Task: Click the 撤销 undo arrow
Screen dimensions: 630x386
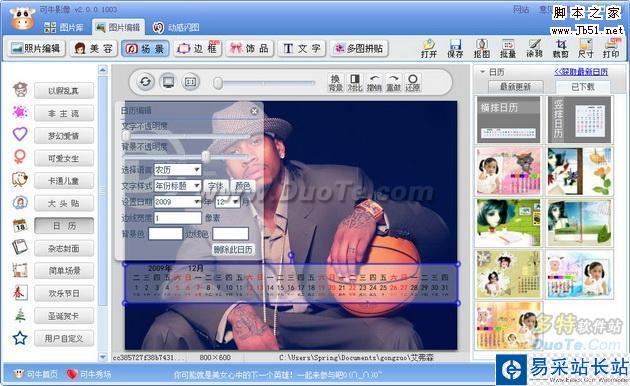Action: click(374, 83)
